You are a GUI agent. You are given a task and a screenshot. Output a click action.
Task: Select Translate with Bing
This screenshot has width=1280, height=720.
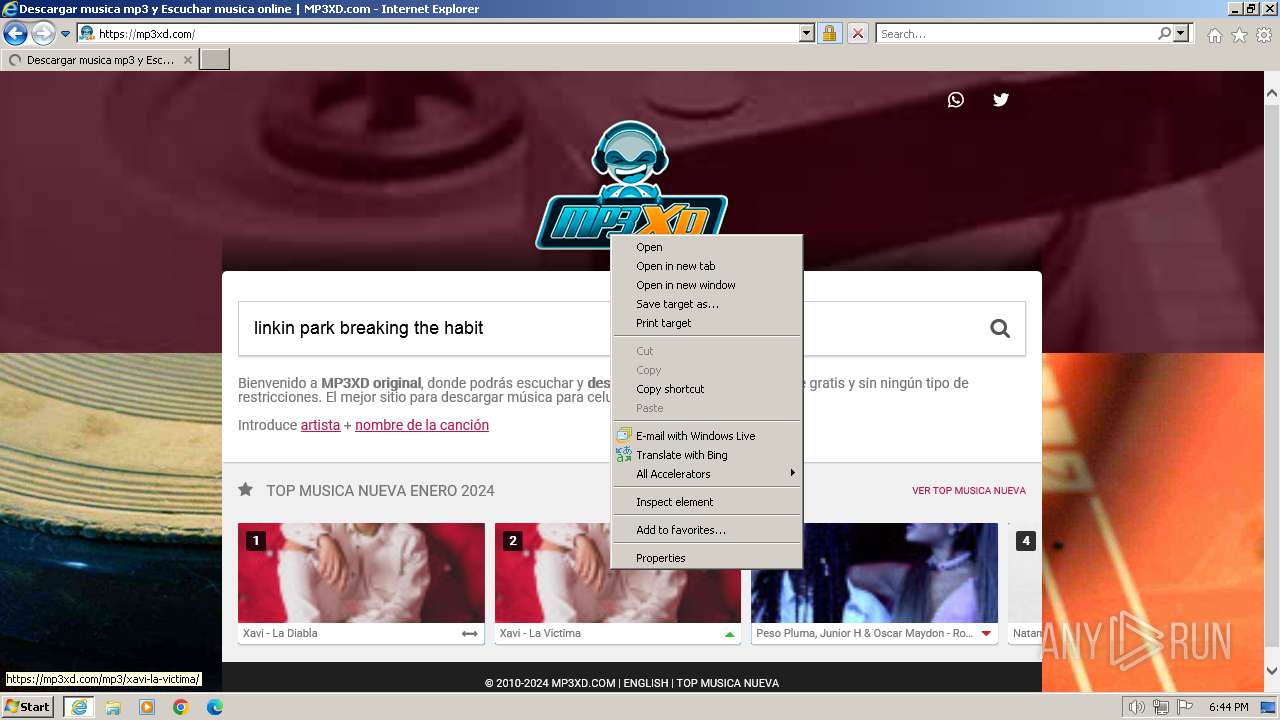[706, 455]
